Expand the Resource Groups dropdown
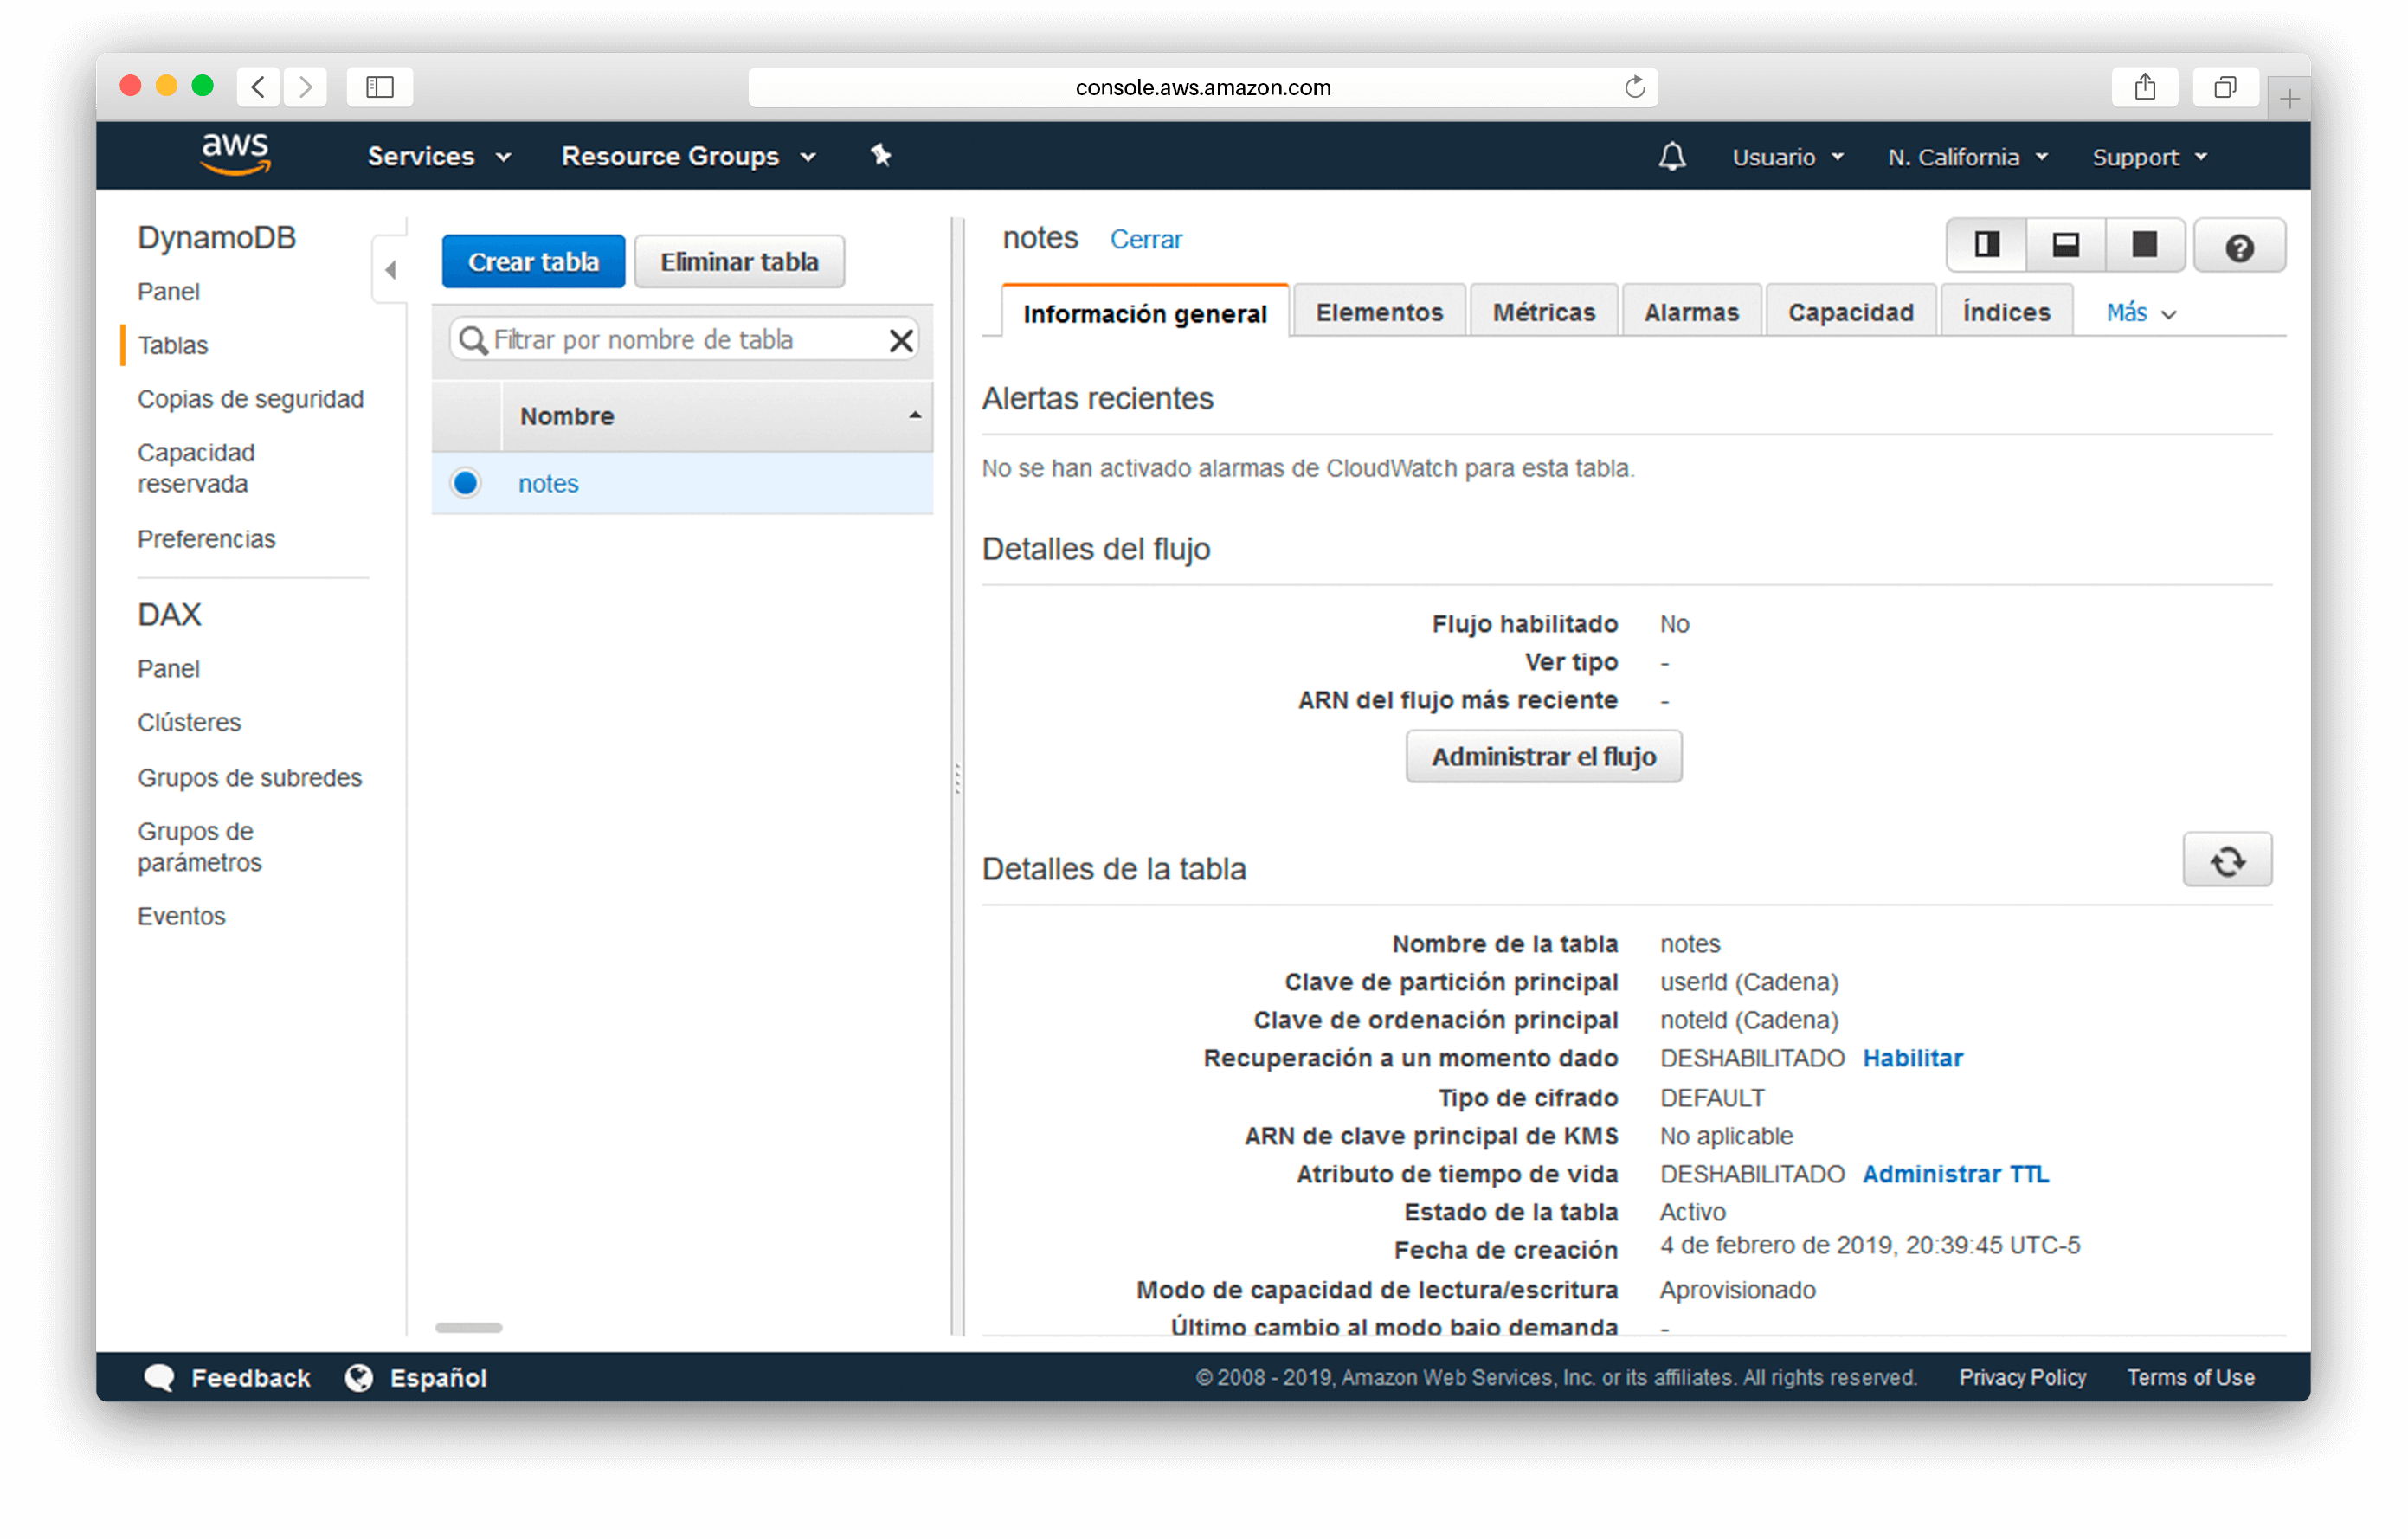Image resolution: width=2408 pixels, height=1539 pixels. [x=688, y=156]
